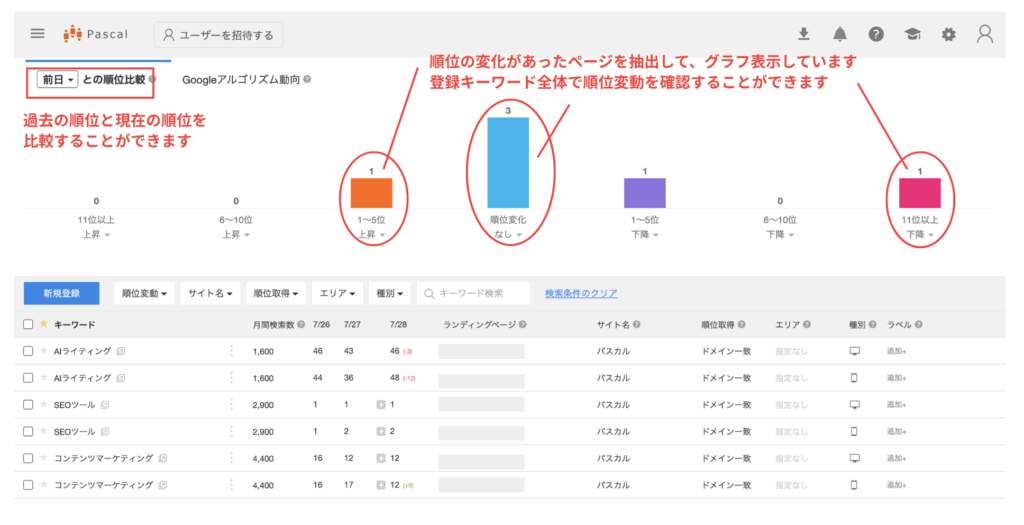Open three-dot menu for コンテンツマーケティング (+5) row
This screenshot has width=1024, height=525.
(231, 485)
